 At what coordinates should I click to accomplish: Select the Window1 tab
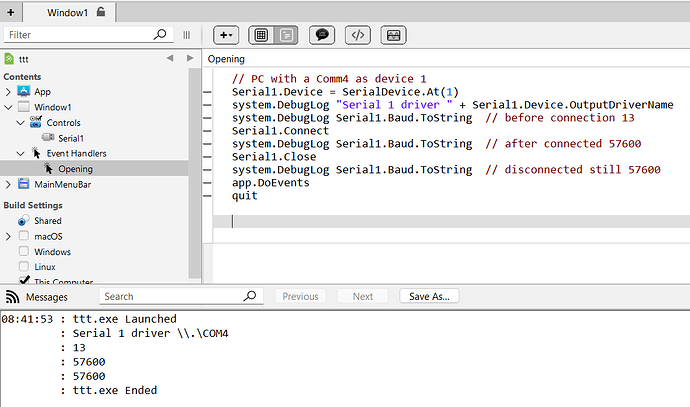pos(68,13)
